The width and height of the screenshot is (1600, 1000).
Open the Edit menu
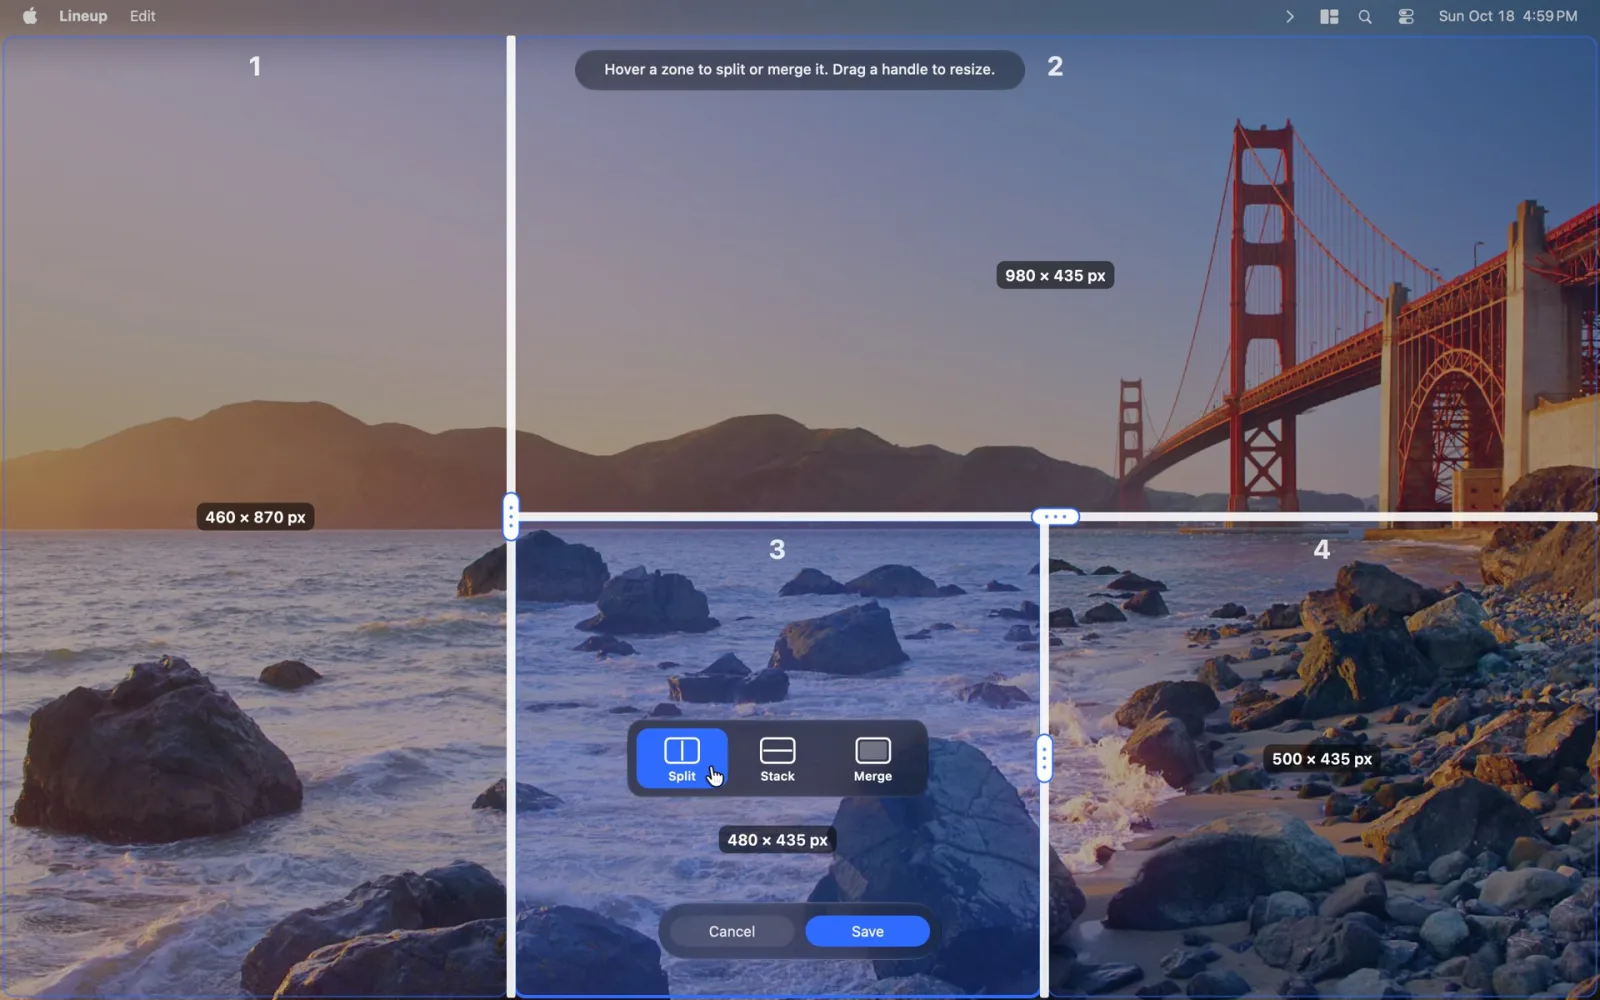coord(143,16)
